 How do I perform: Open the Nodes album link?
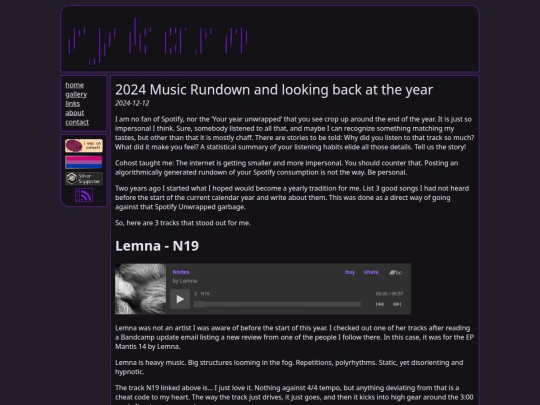point(181,272)
